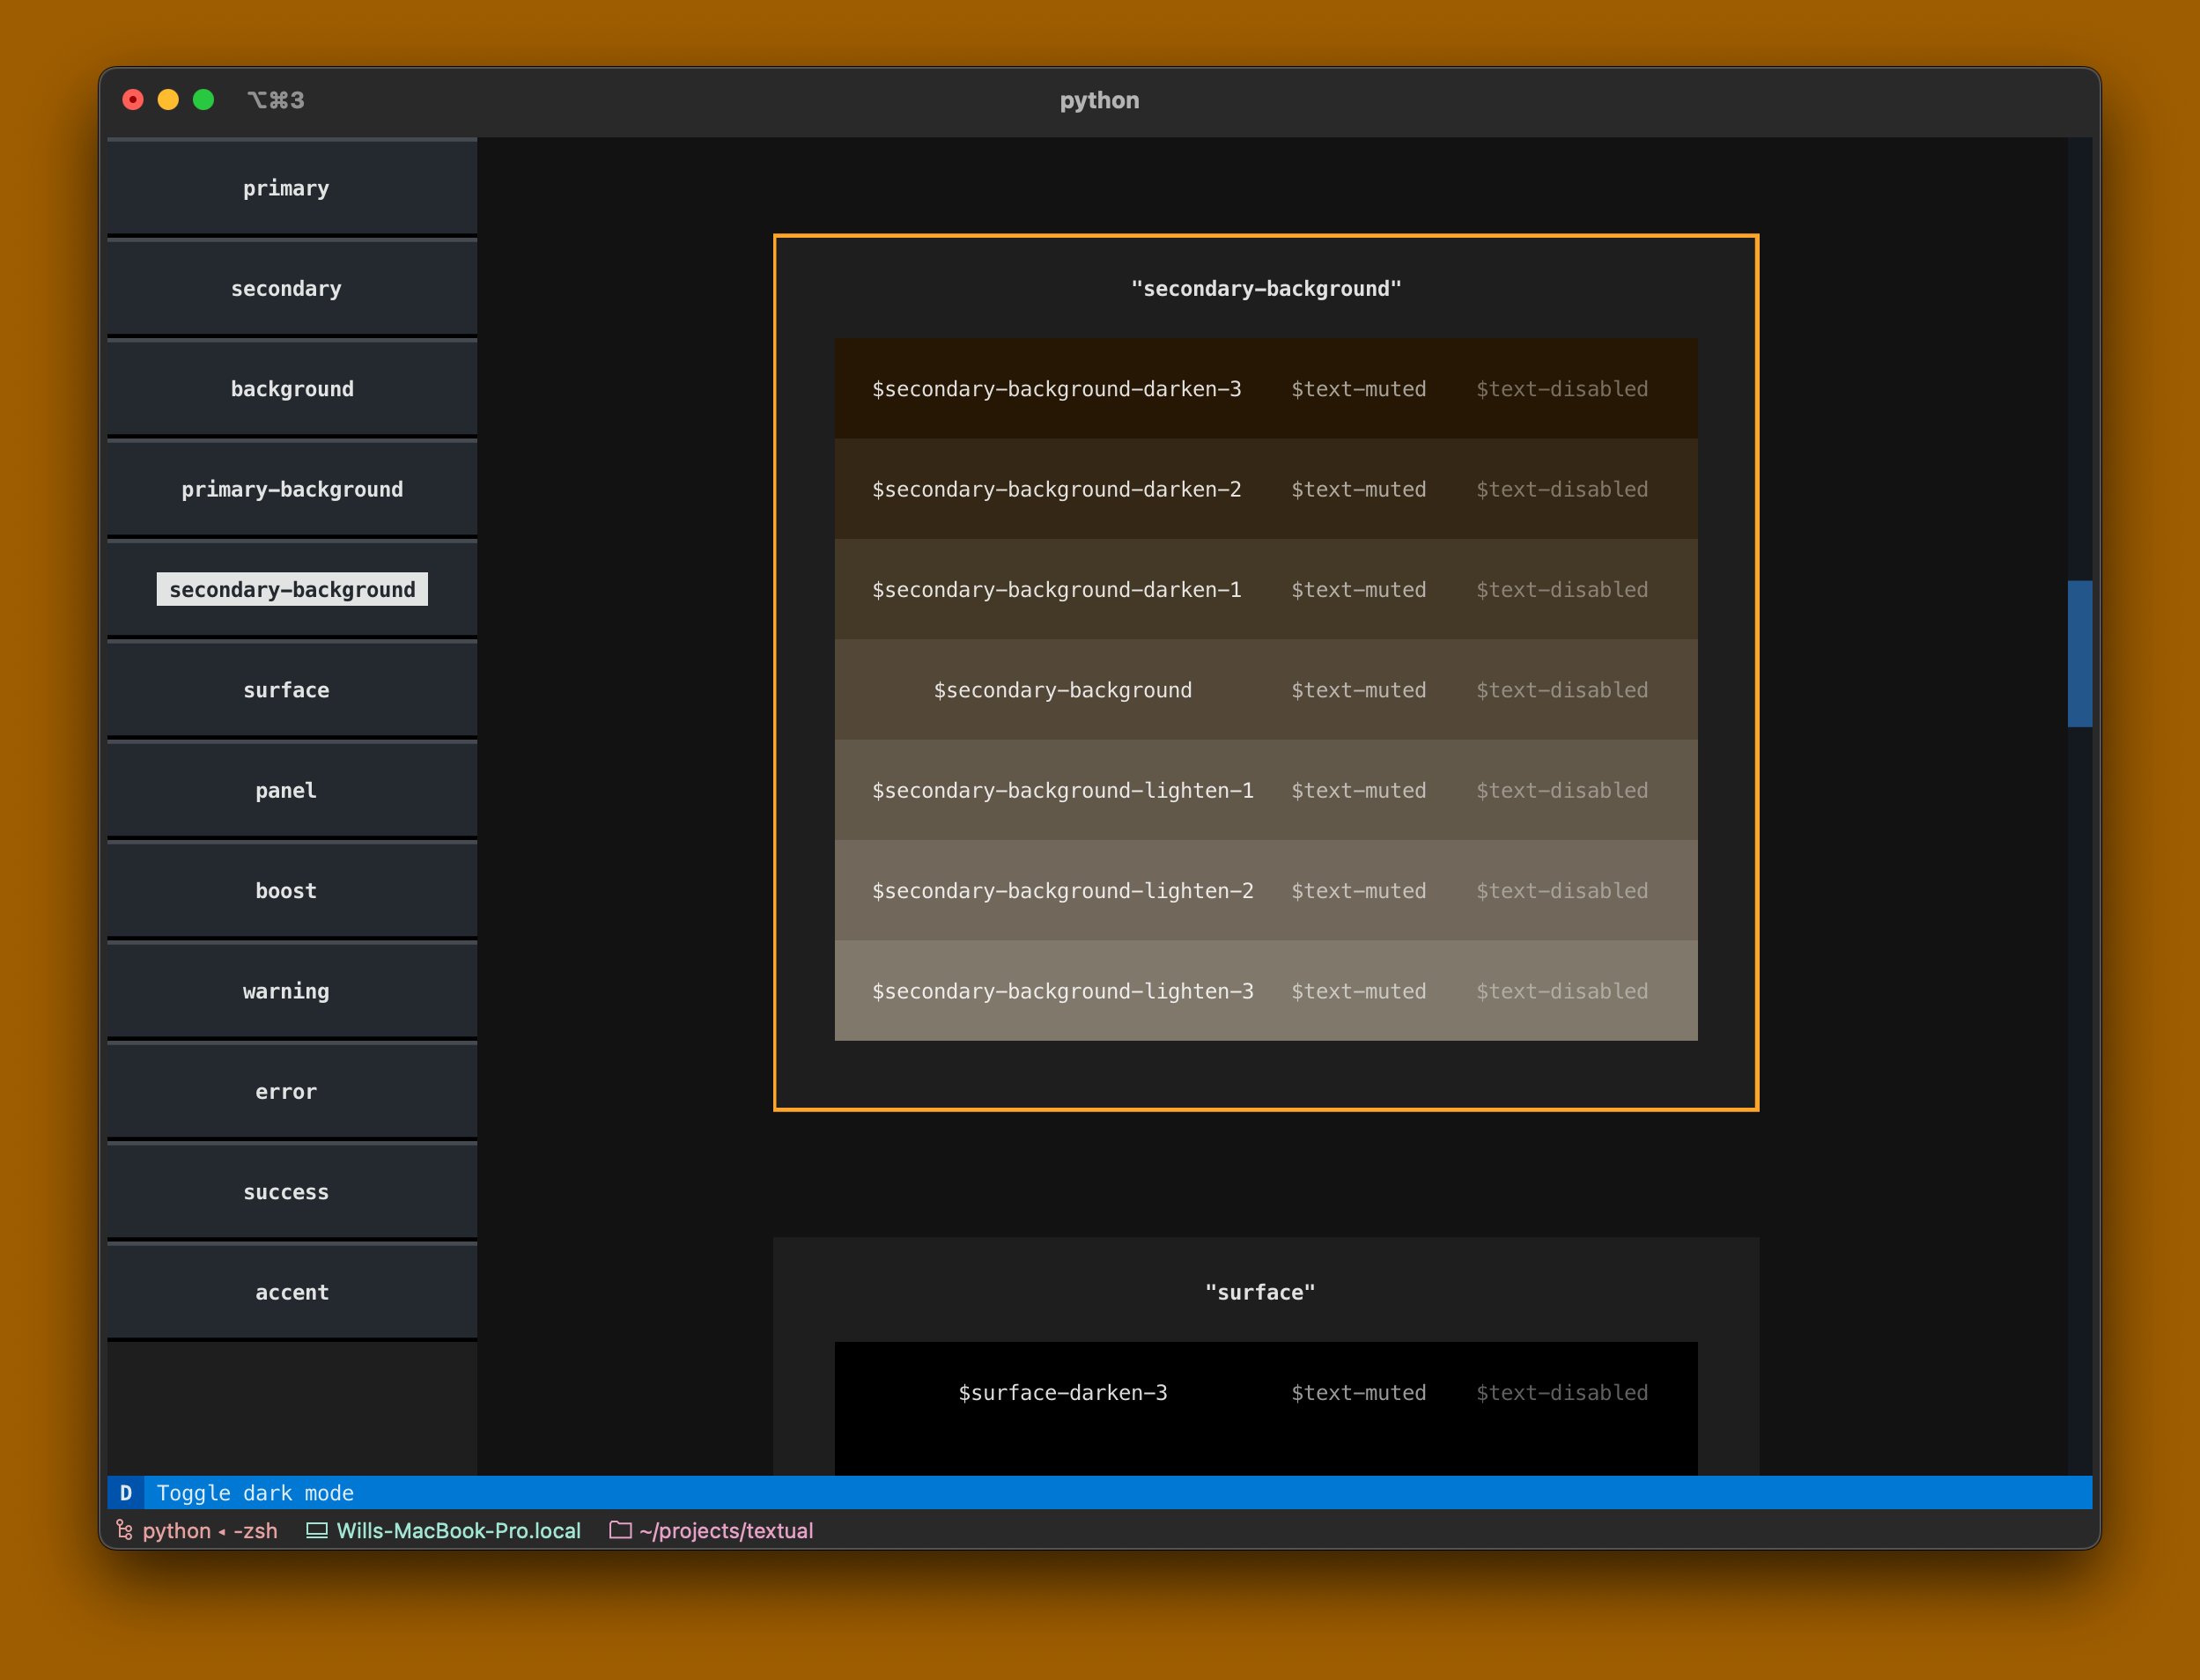
Task: Click the python -zsh process label
Action: click(210, 1531)
